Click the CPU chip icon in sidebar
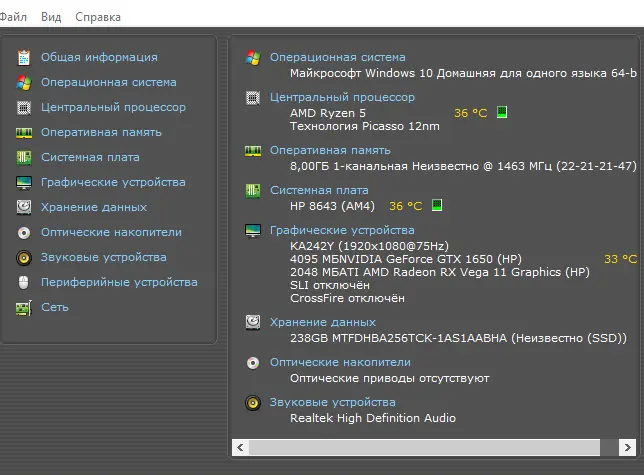This screenshot has height=475, width=644. click(x=24, y=108)
